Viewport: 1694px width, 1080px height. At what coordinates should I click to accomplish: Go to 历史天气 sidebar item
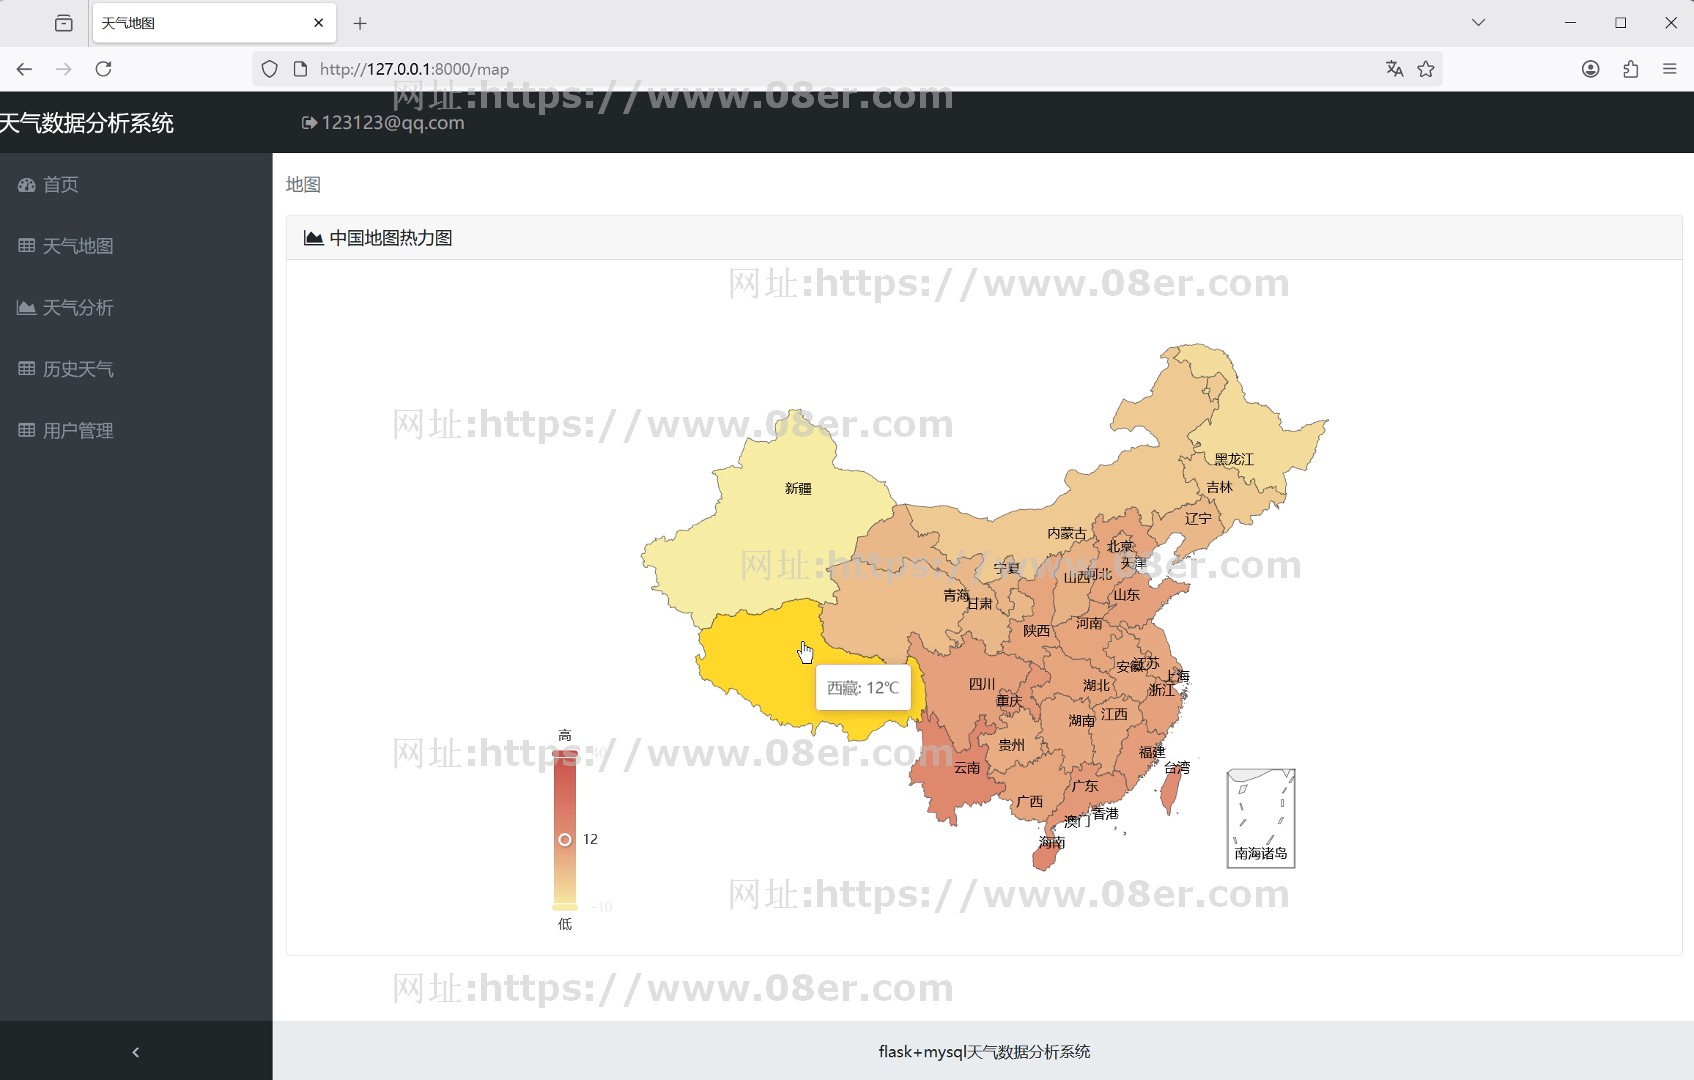(x=77, y=369)
